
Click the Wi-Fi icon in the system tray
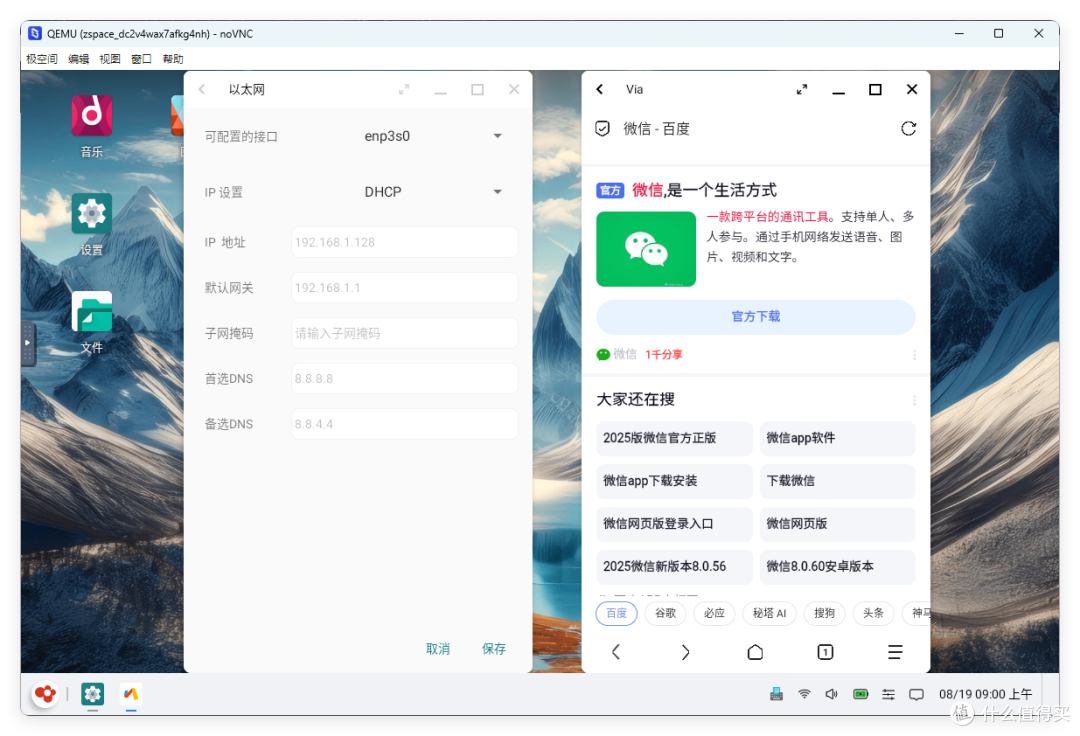coord(804,693)
